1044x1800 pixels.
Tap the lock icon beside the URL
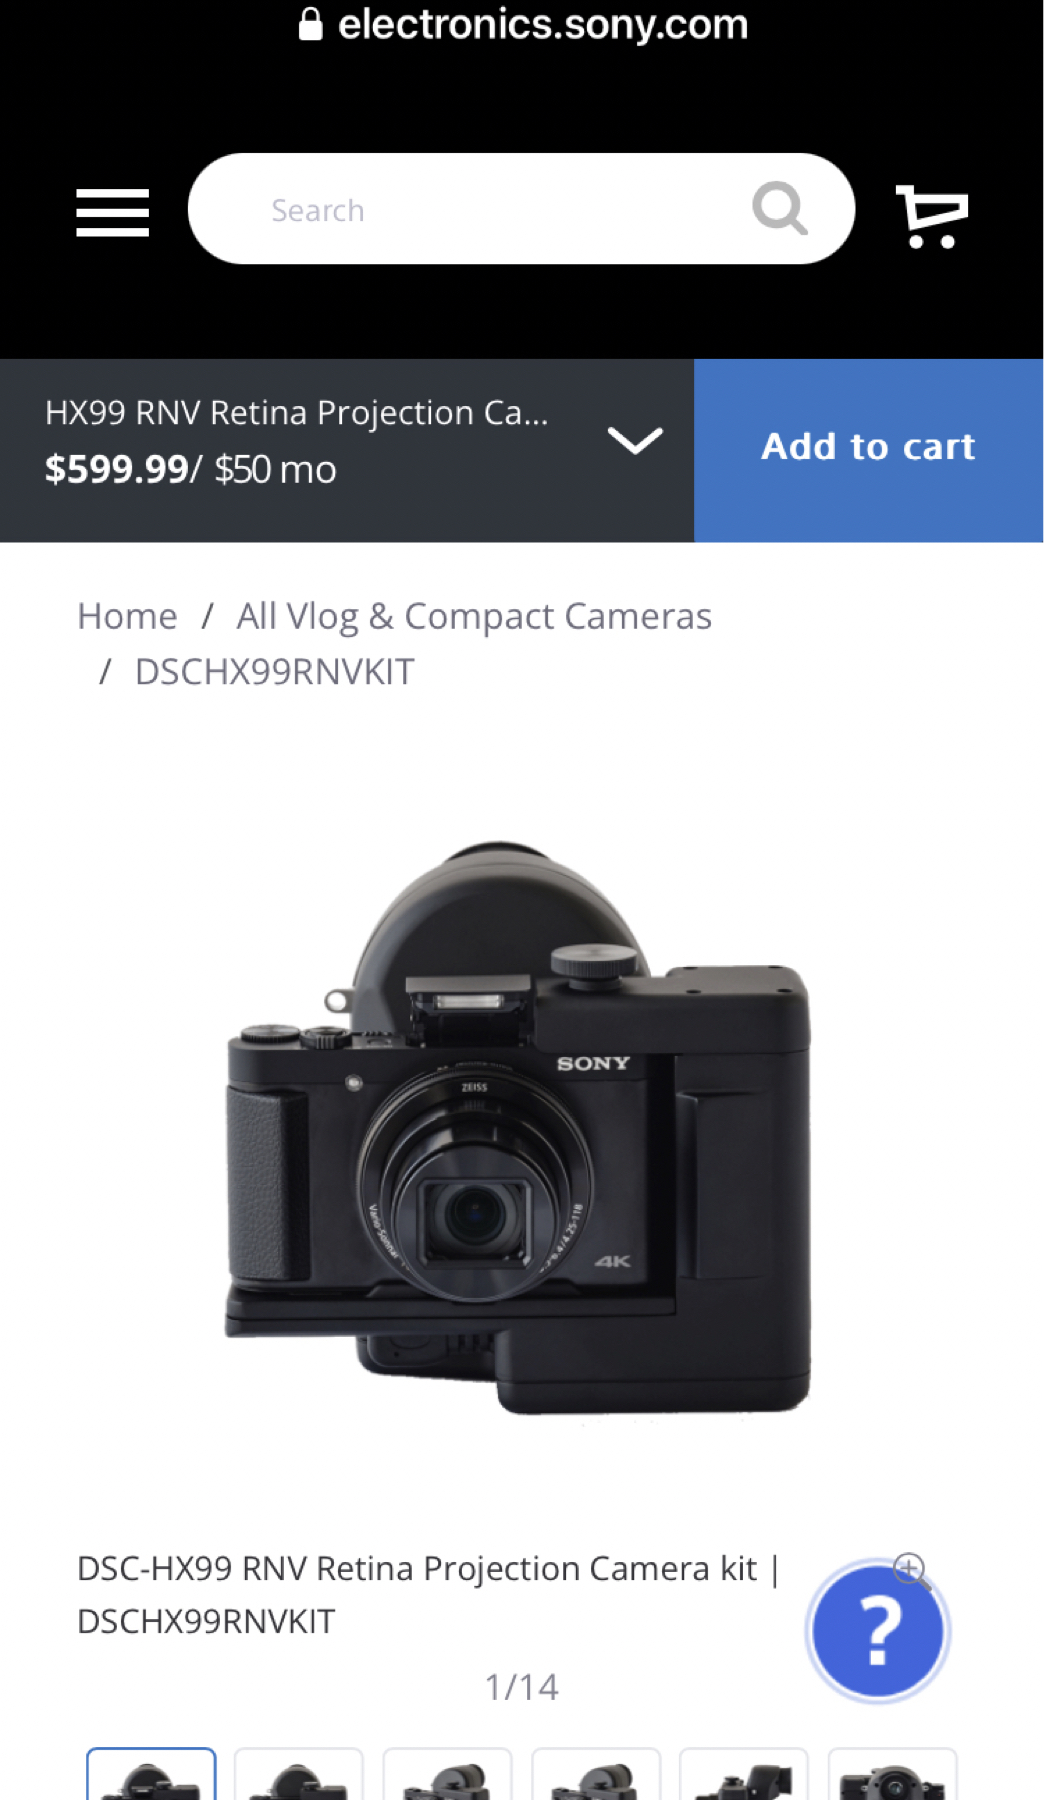[311, 24]
